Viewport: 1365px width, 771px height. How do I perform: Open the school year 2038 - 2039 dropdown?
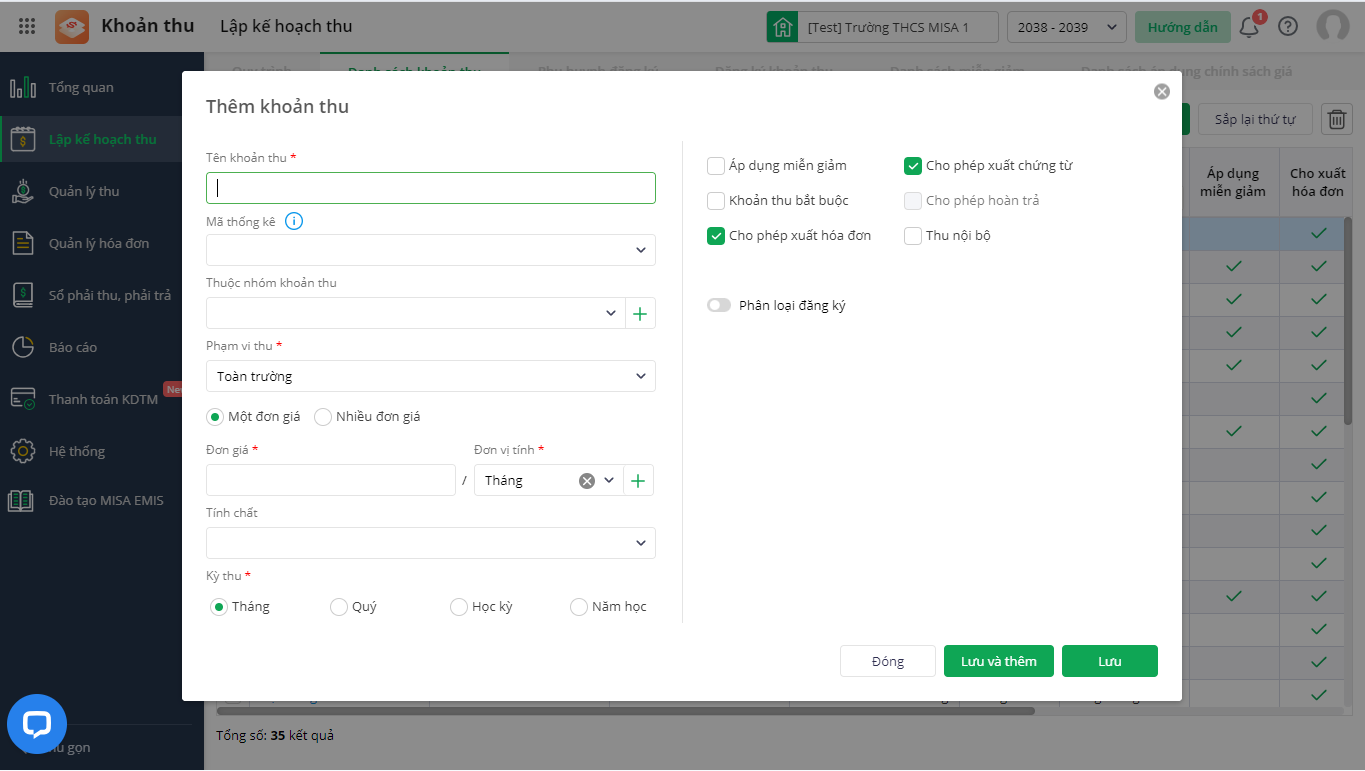1066,27
